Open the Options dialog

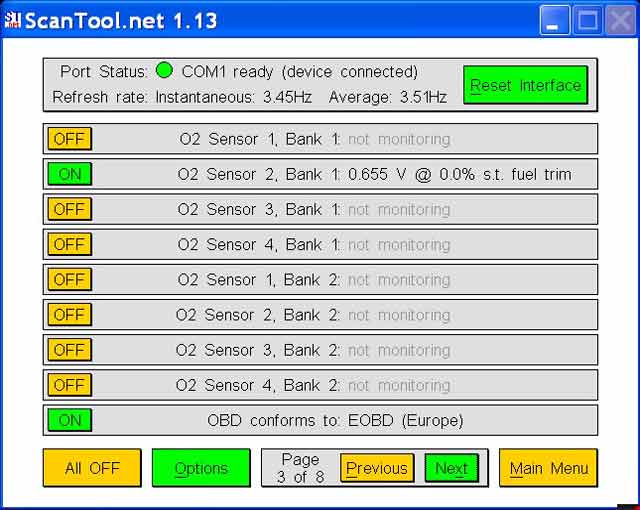click(201, 468)
